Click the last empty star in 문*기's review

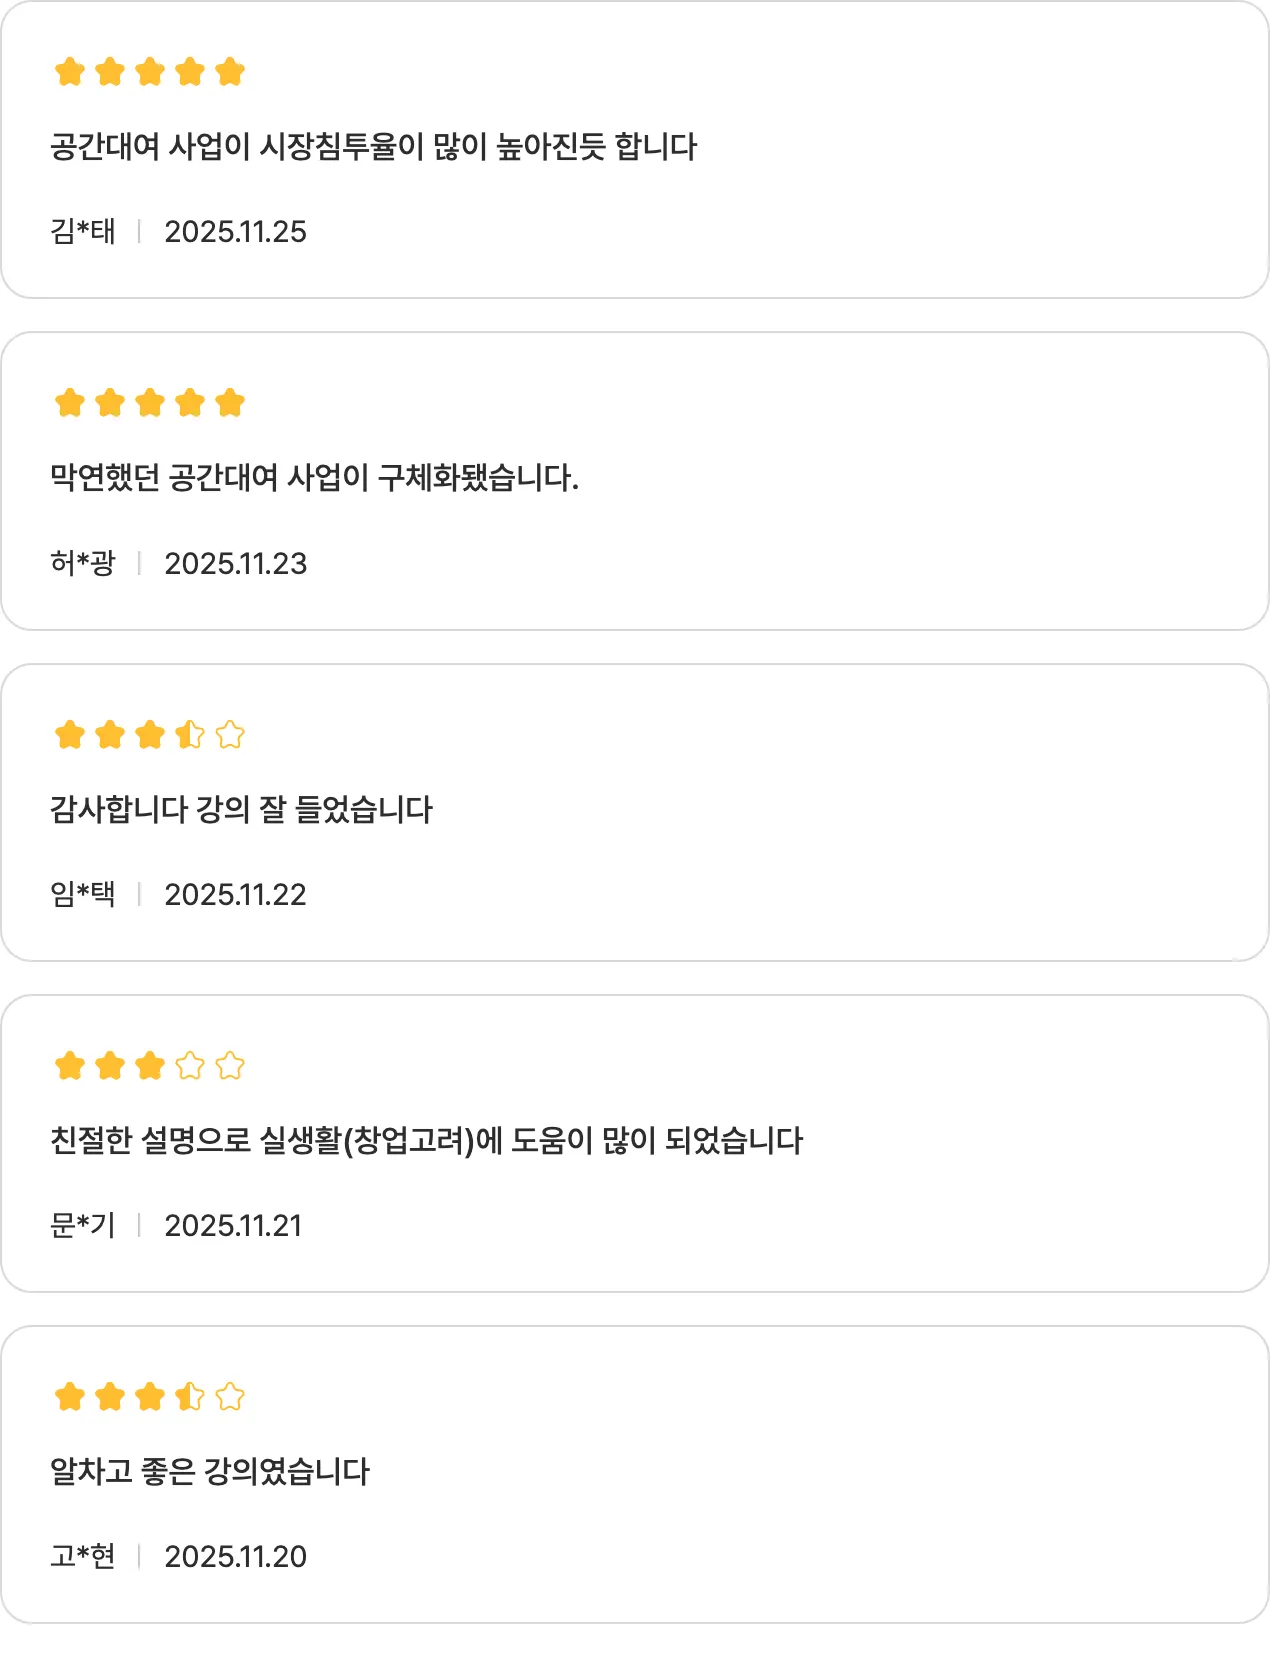[x=230, y=1066]
